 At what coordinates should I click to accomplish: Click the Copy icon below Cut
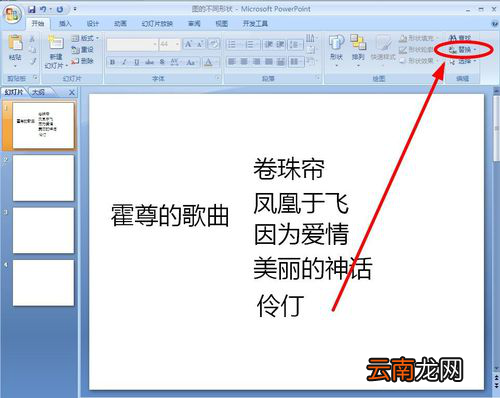point(32,50)
